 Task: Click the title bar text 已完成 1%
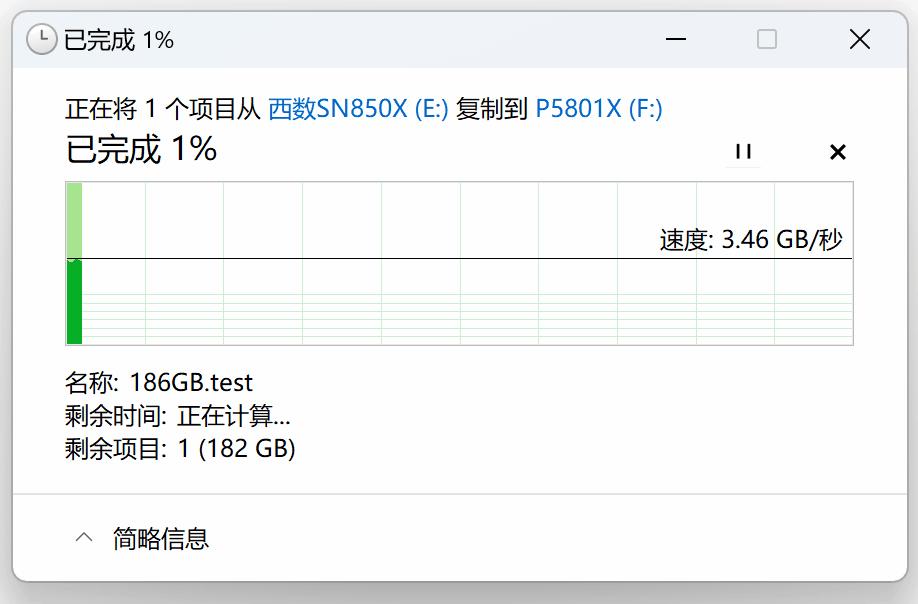click(119, 40)
